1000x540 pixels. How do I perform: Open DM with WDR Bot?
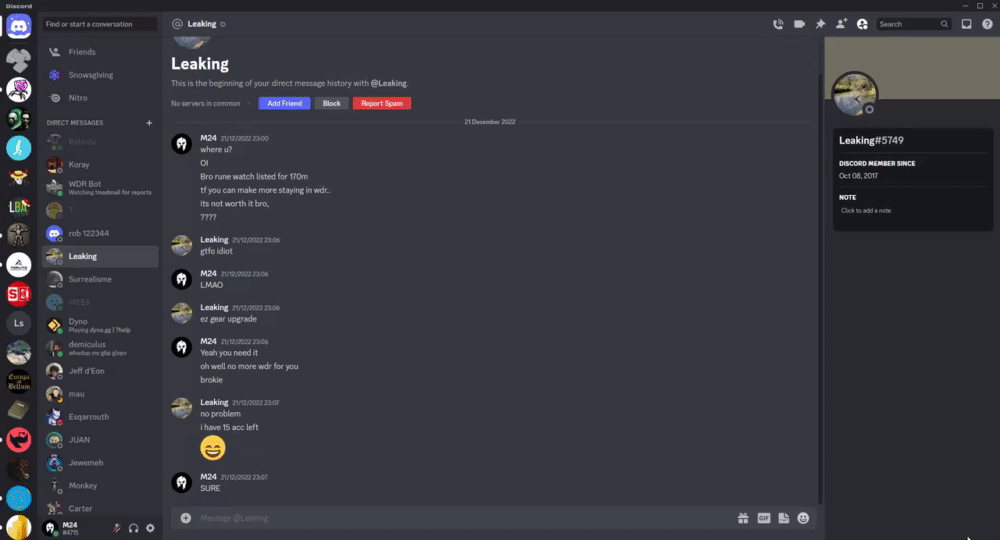coord(100,187)
